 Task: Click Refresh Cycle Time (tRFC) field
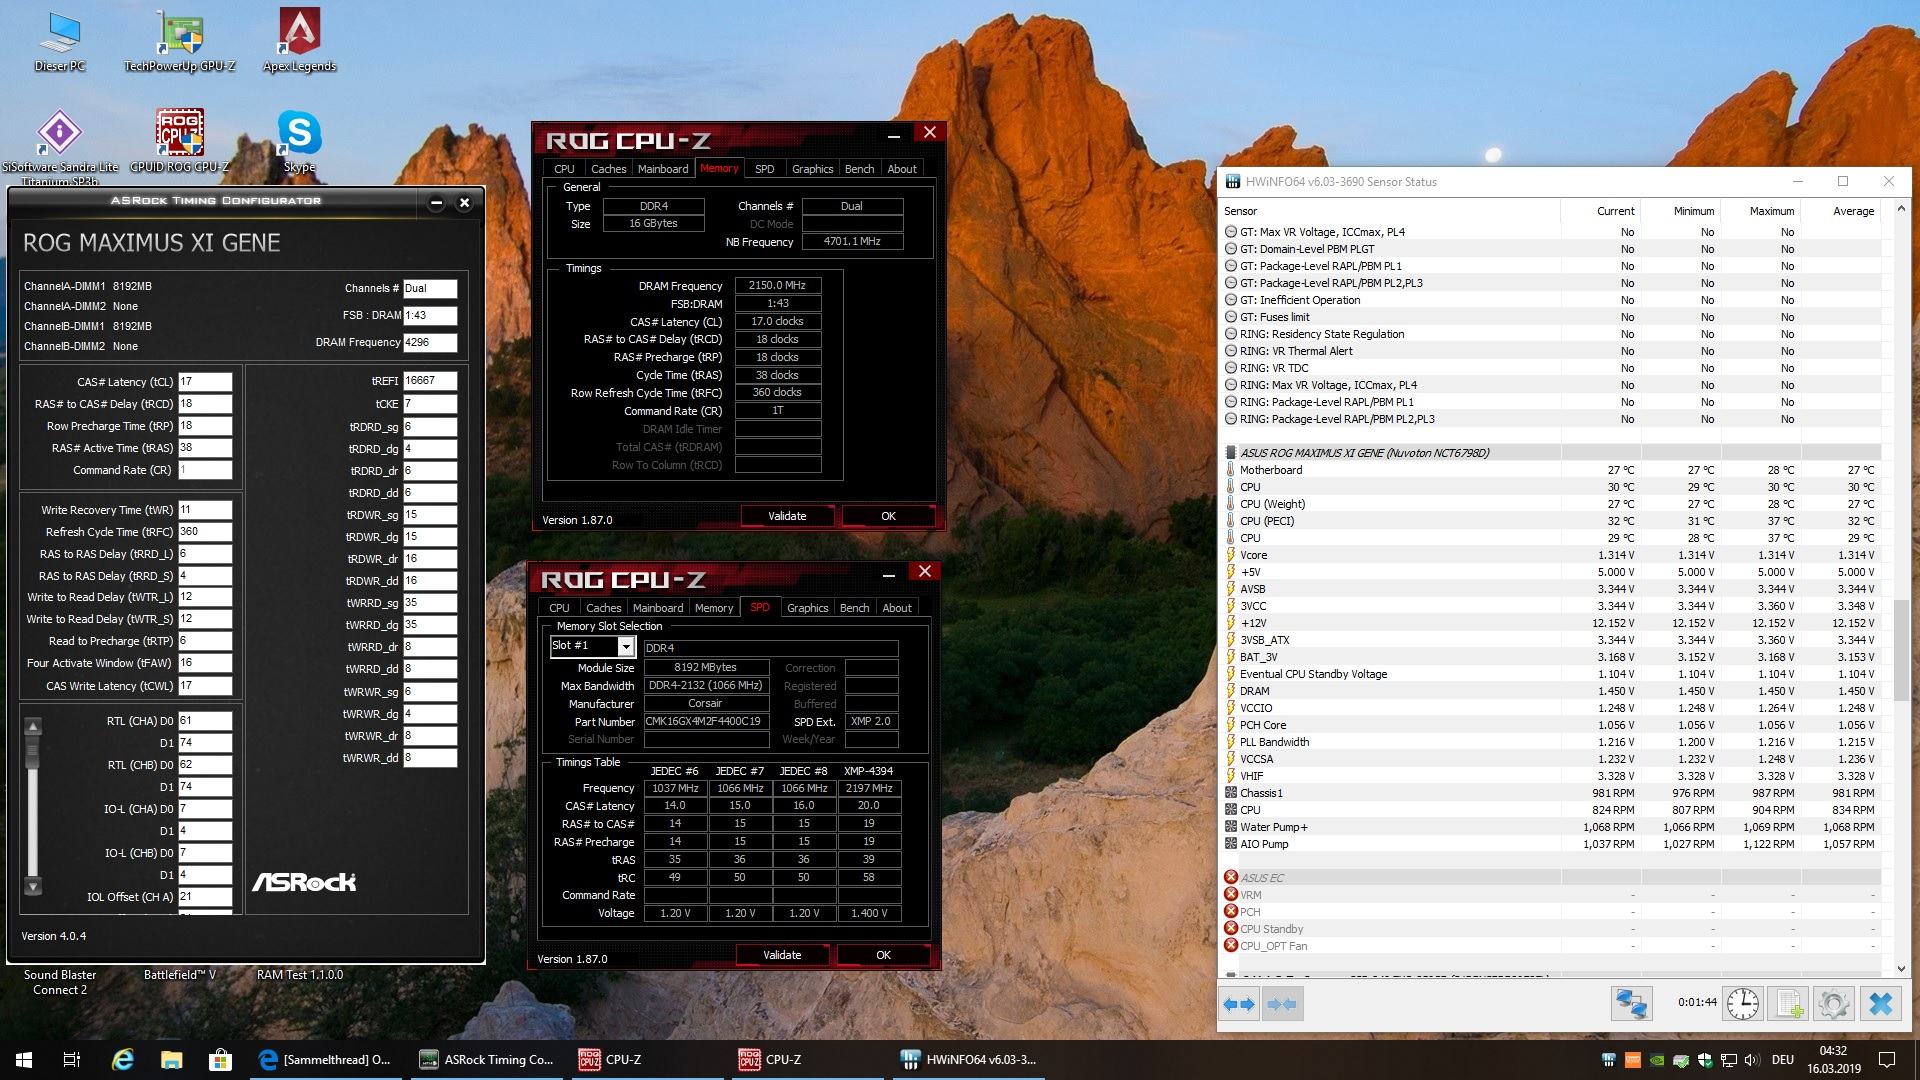pyautogui.click(x=205, y=532)
